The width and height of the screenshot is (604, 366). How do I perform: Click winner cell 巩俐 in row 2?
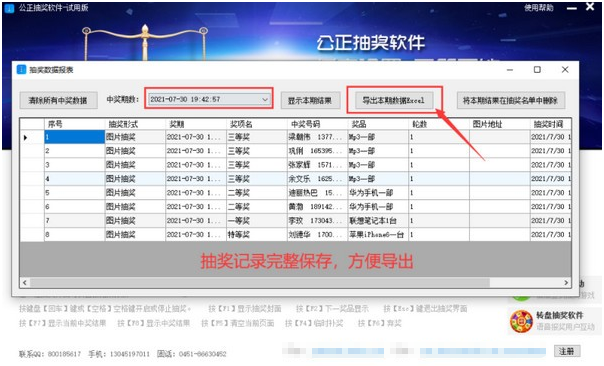tap(317, 151)
